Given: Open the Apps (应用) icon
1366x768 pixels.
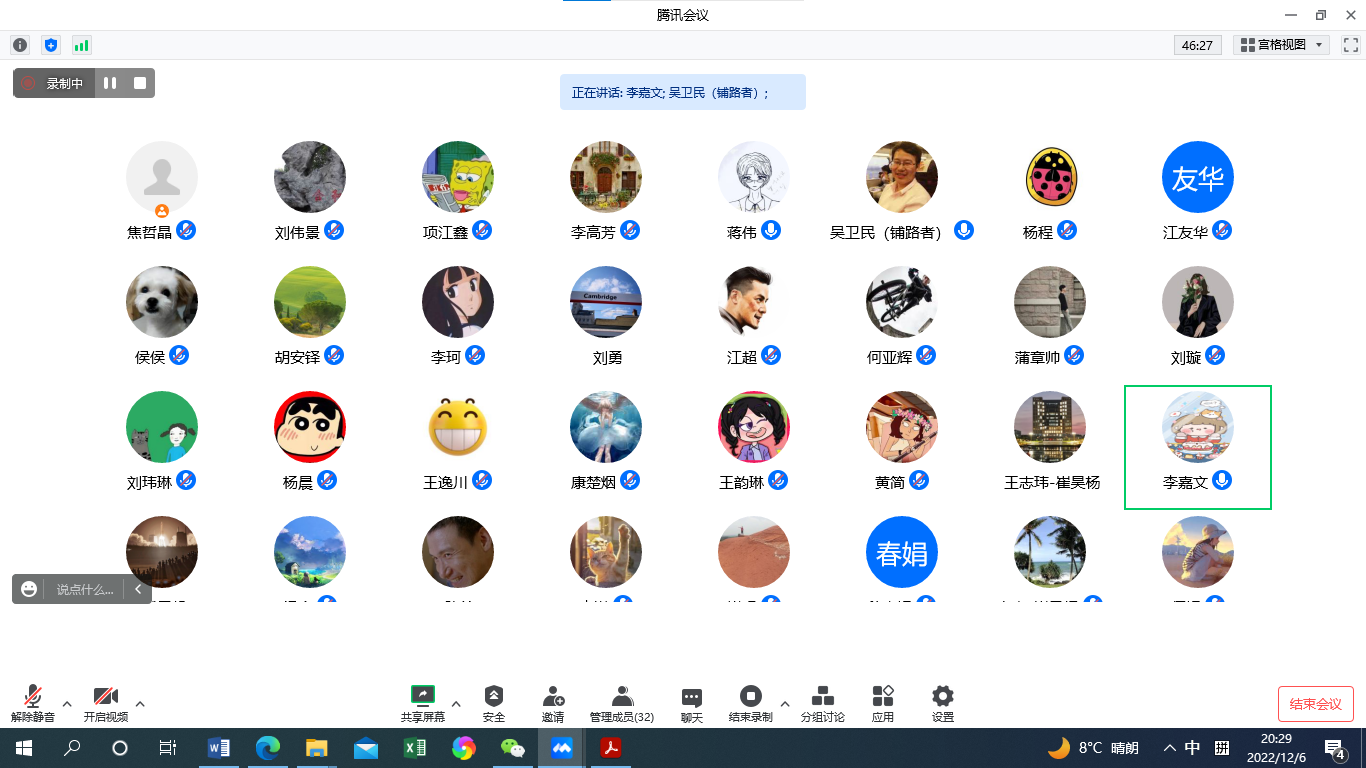Looking at the screenshot, I should [x=882, y=697].
